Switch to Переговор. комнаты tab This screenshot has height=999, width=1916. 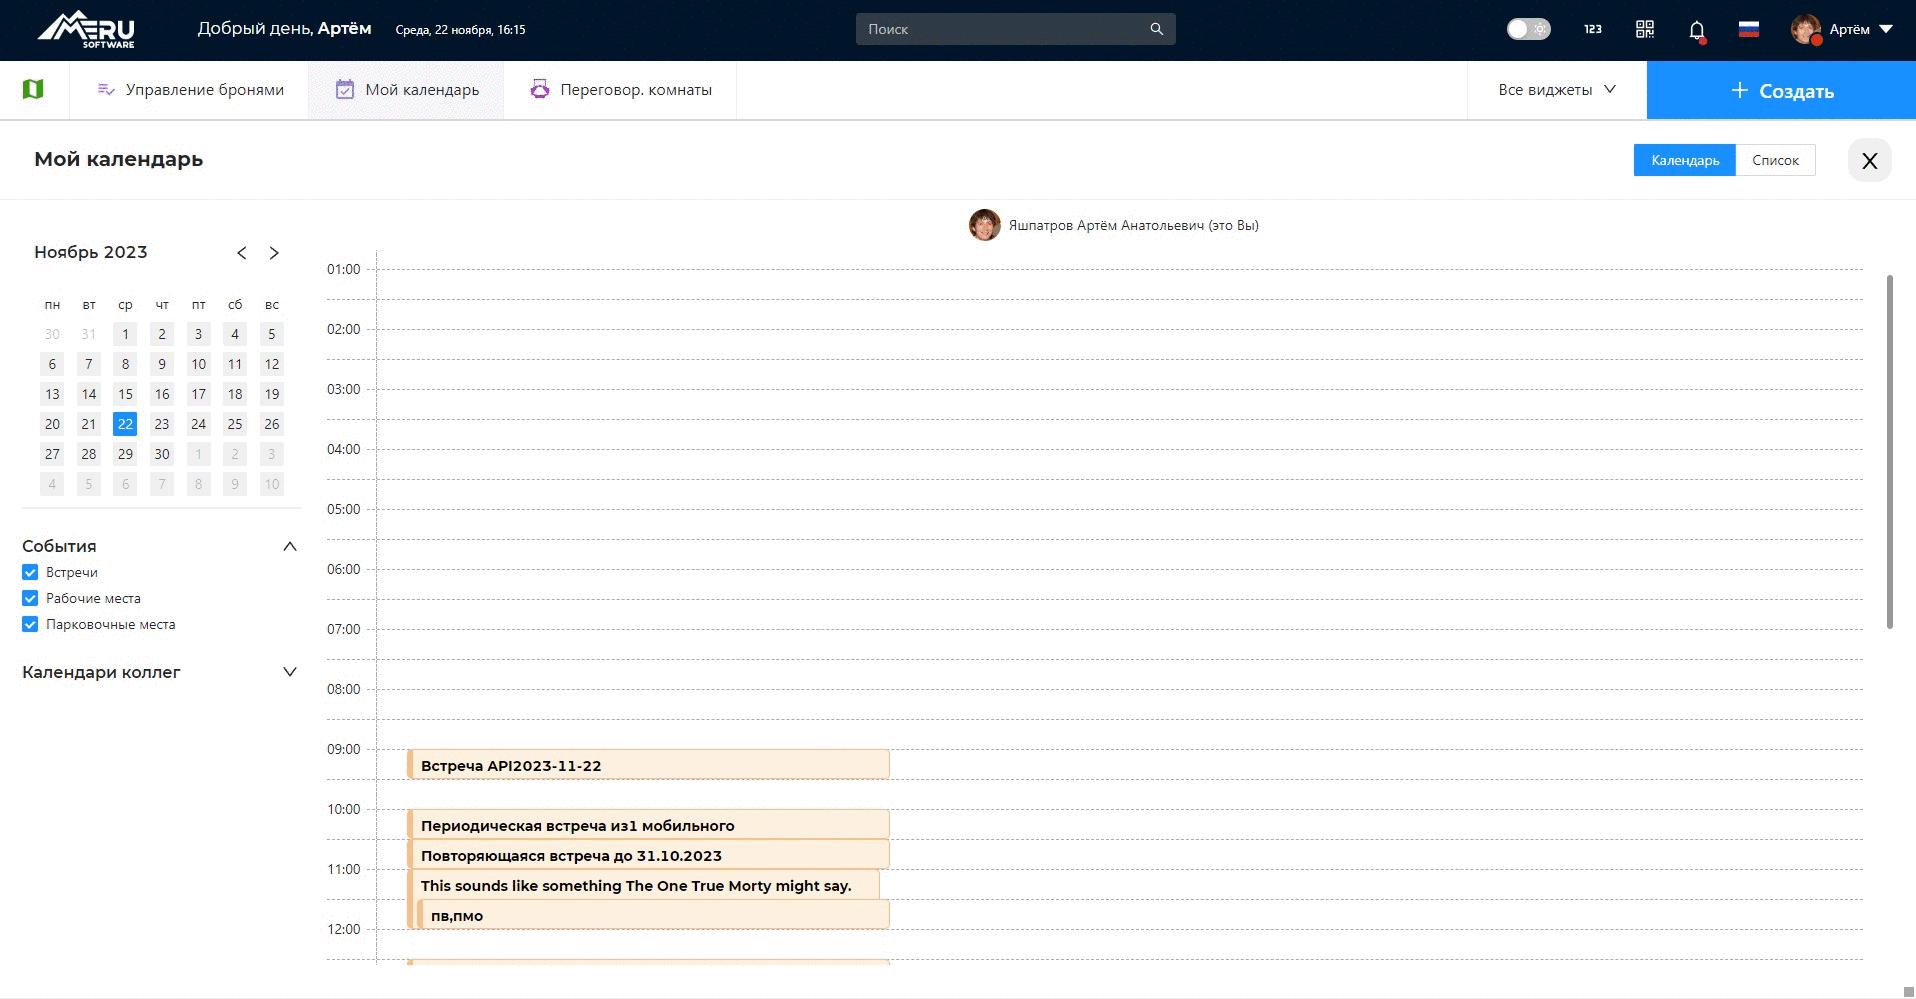tap(621, 90)
